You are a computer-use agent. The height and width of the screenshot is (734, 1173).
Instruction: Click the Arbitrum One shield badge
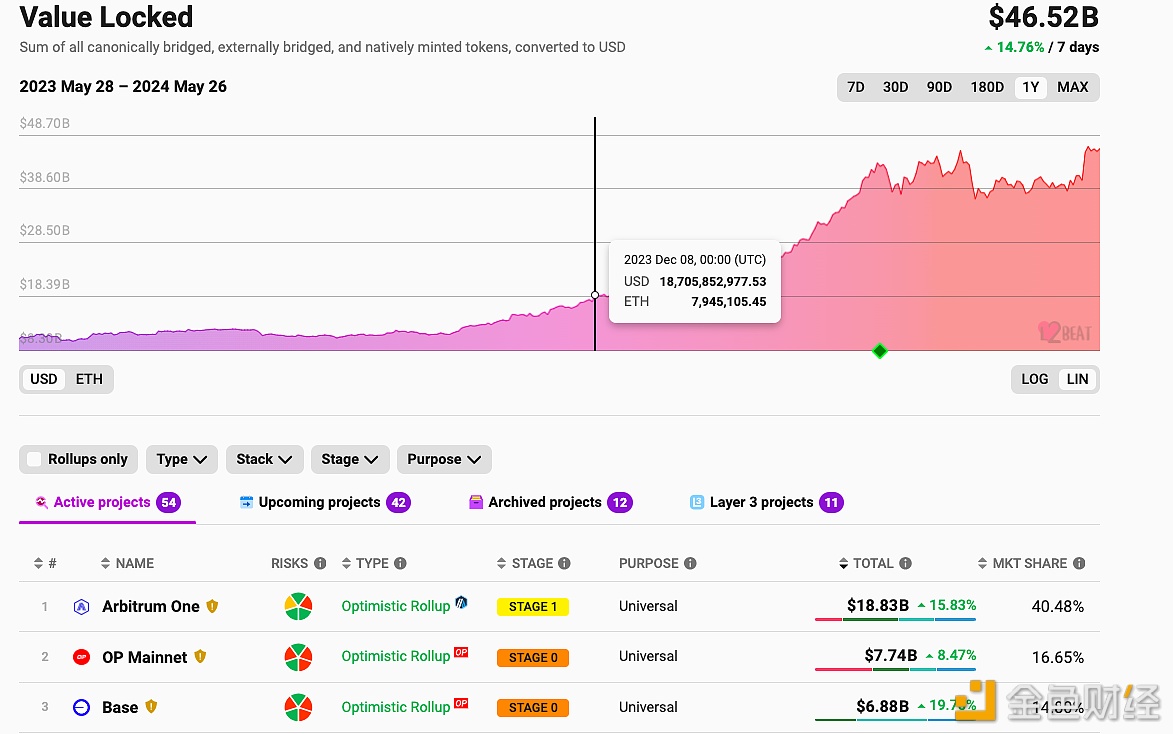pos(212,606)
